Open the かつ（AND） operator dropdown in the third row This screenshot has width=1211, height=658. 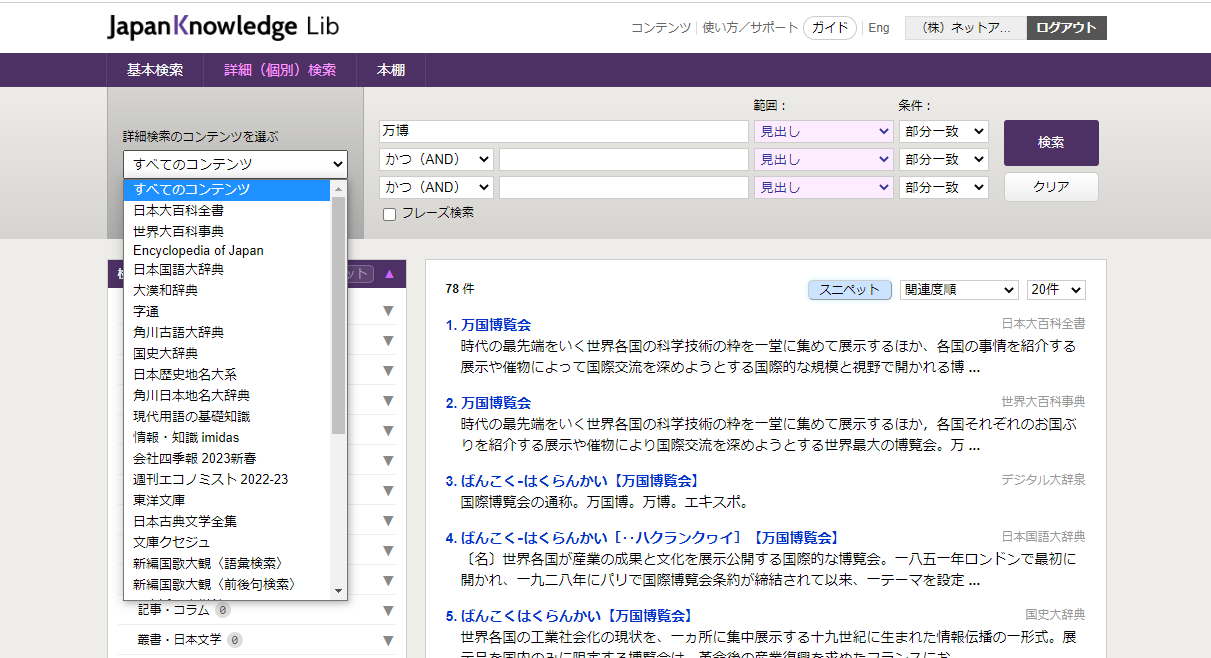436,187
